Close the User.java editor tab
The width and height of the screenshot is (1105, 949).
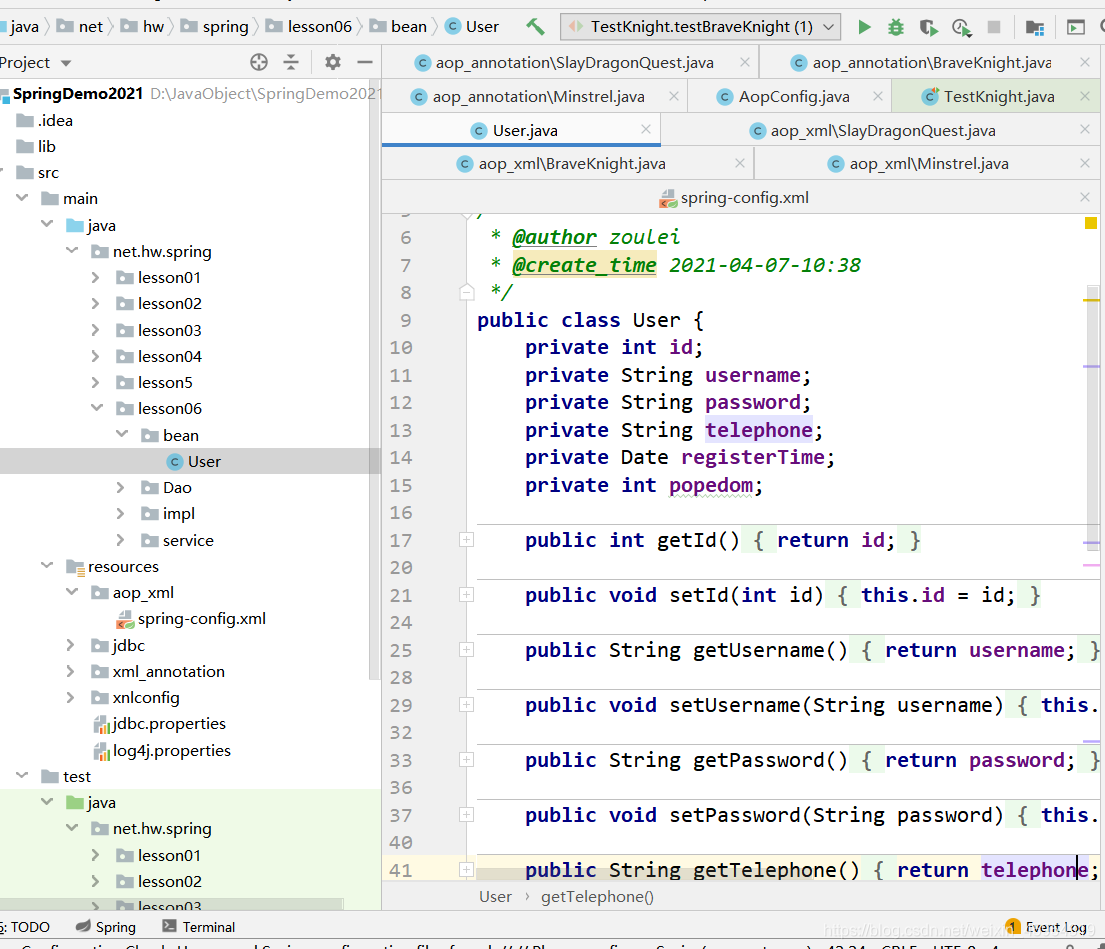tap(646, 129)
